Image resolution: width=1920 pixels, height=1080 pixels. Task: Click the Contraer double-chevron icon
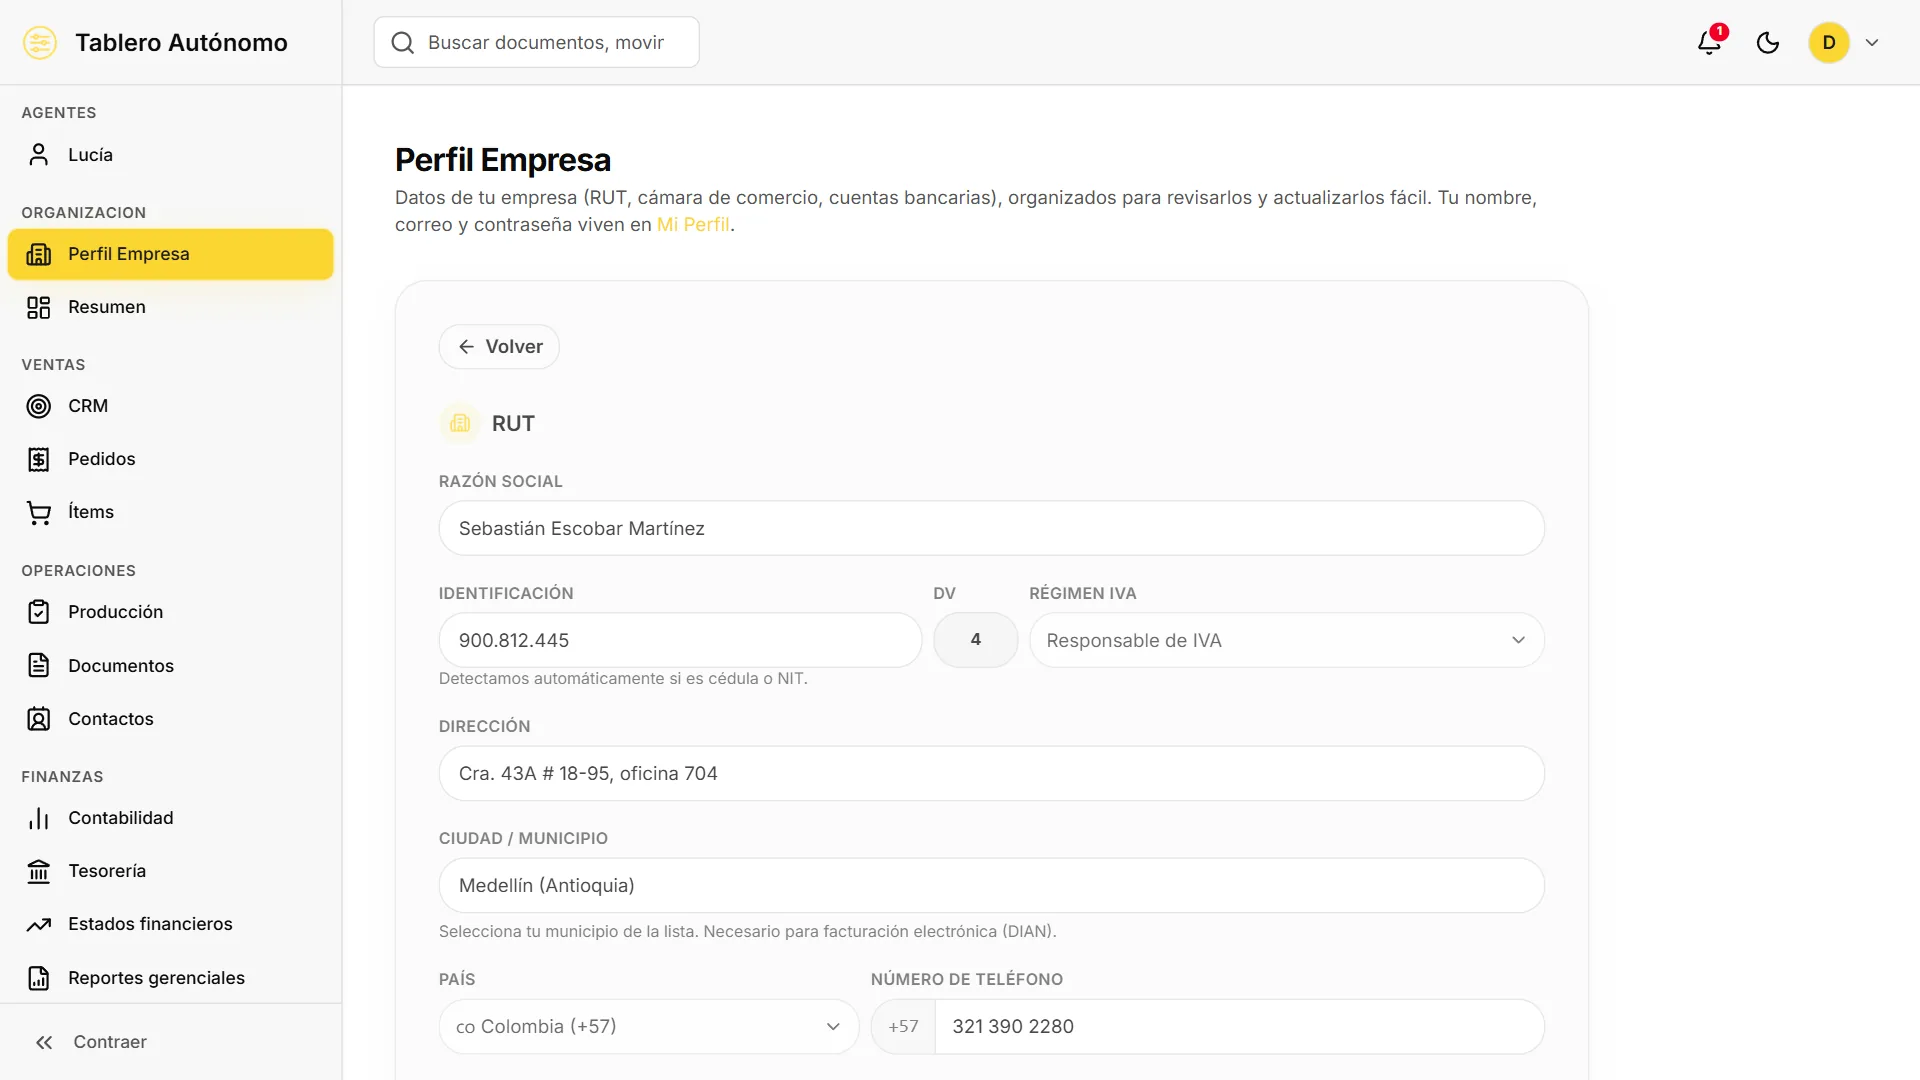(x=44, y=1042)
